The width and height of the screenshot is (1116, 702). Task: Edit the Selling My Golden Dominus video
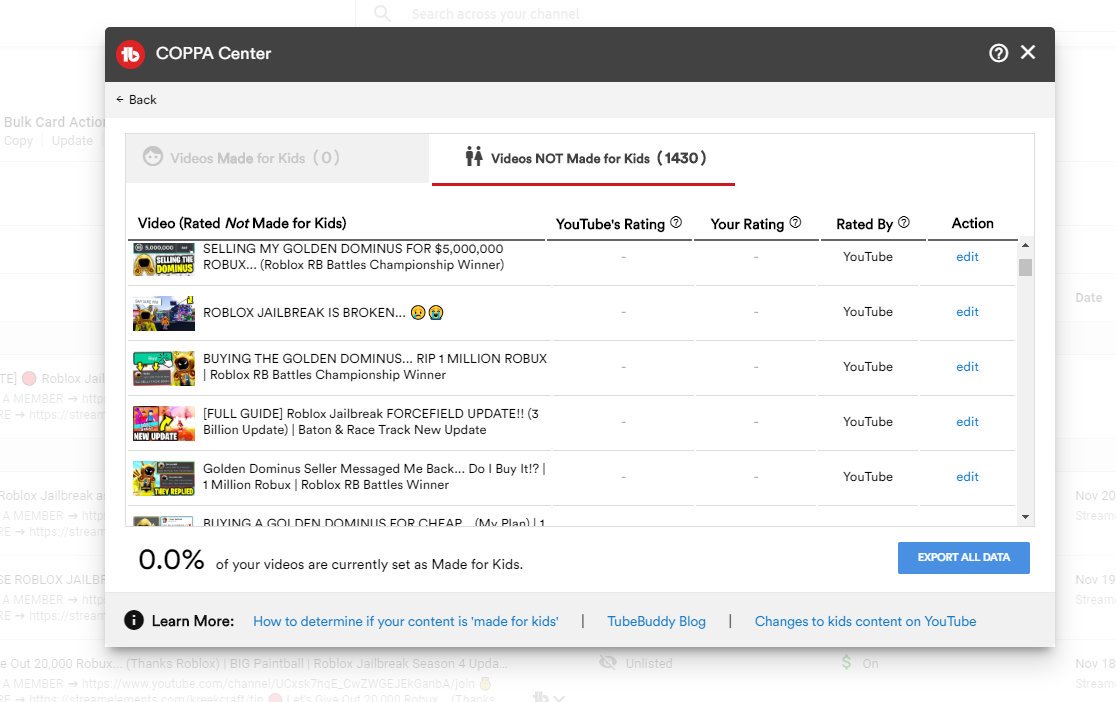click(x=967, y=257)
